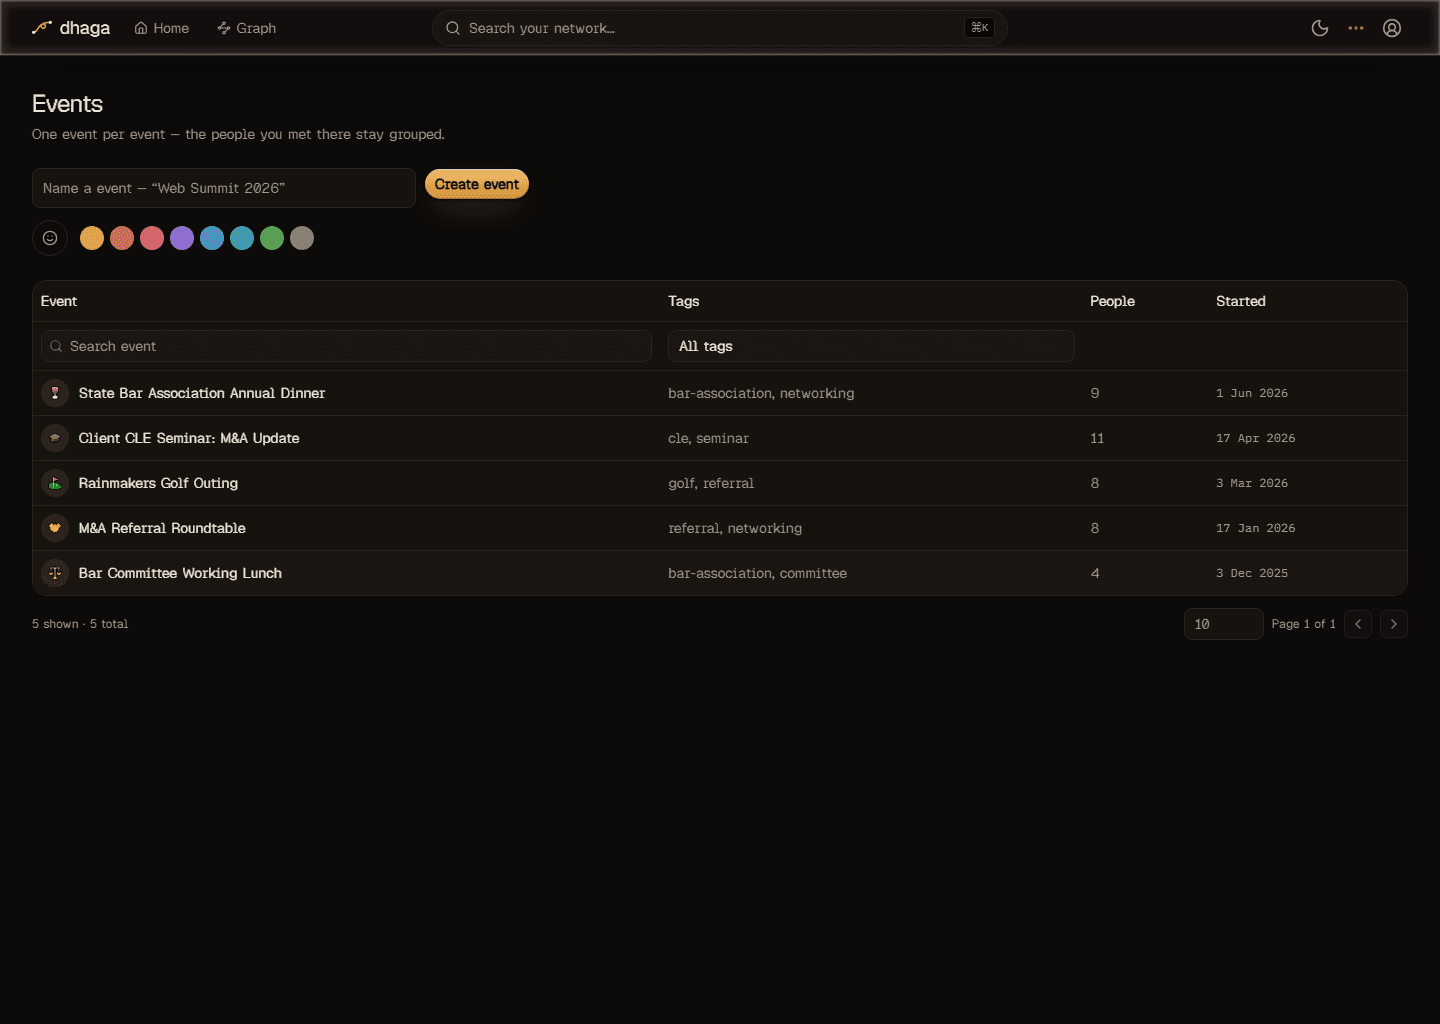The width and height of the screenshot is (1440, 1024).
Task: Click people count 11 for CLE Seminar
Action: pyautogui.click(x=1097, y=438)
